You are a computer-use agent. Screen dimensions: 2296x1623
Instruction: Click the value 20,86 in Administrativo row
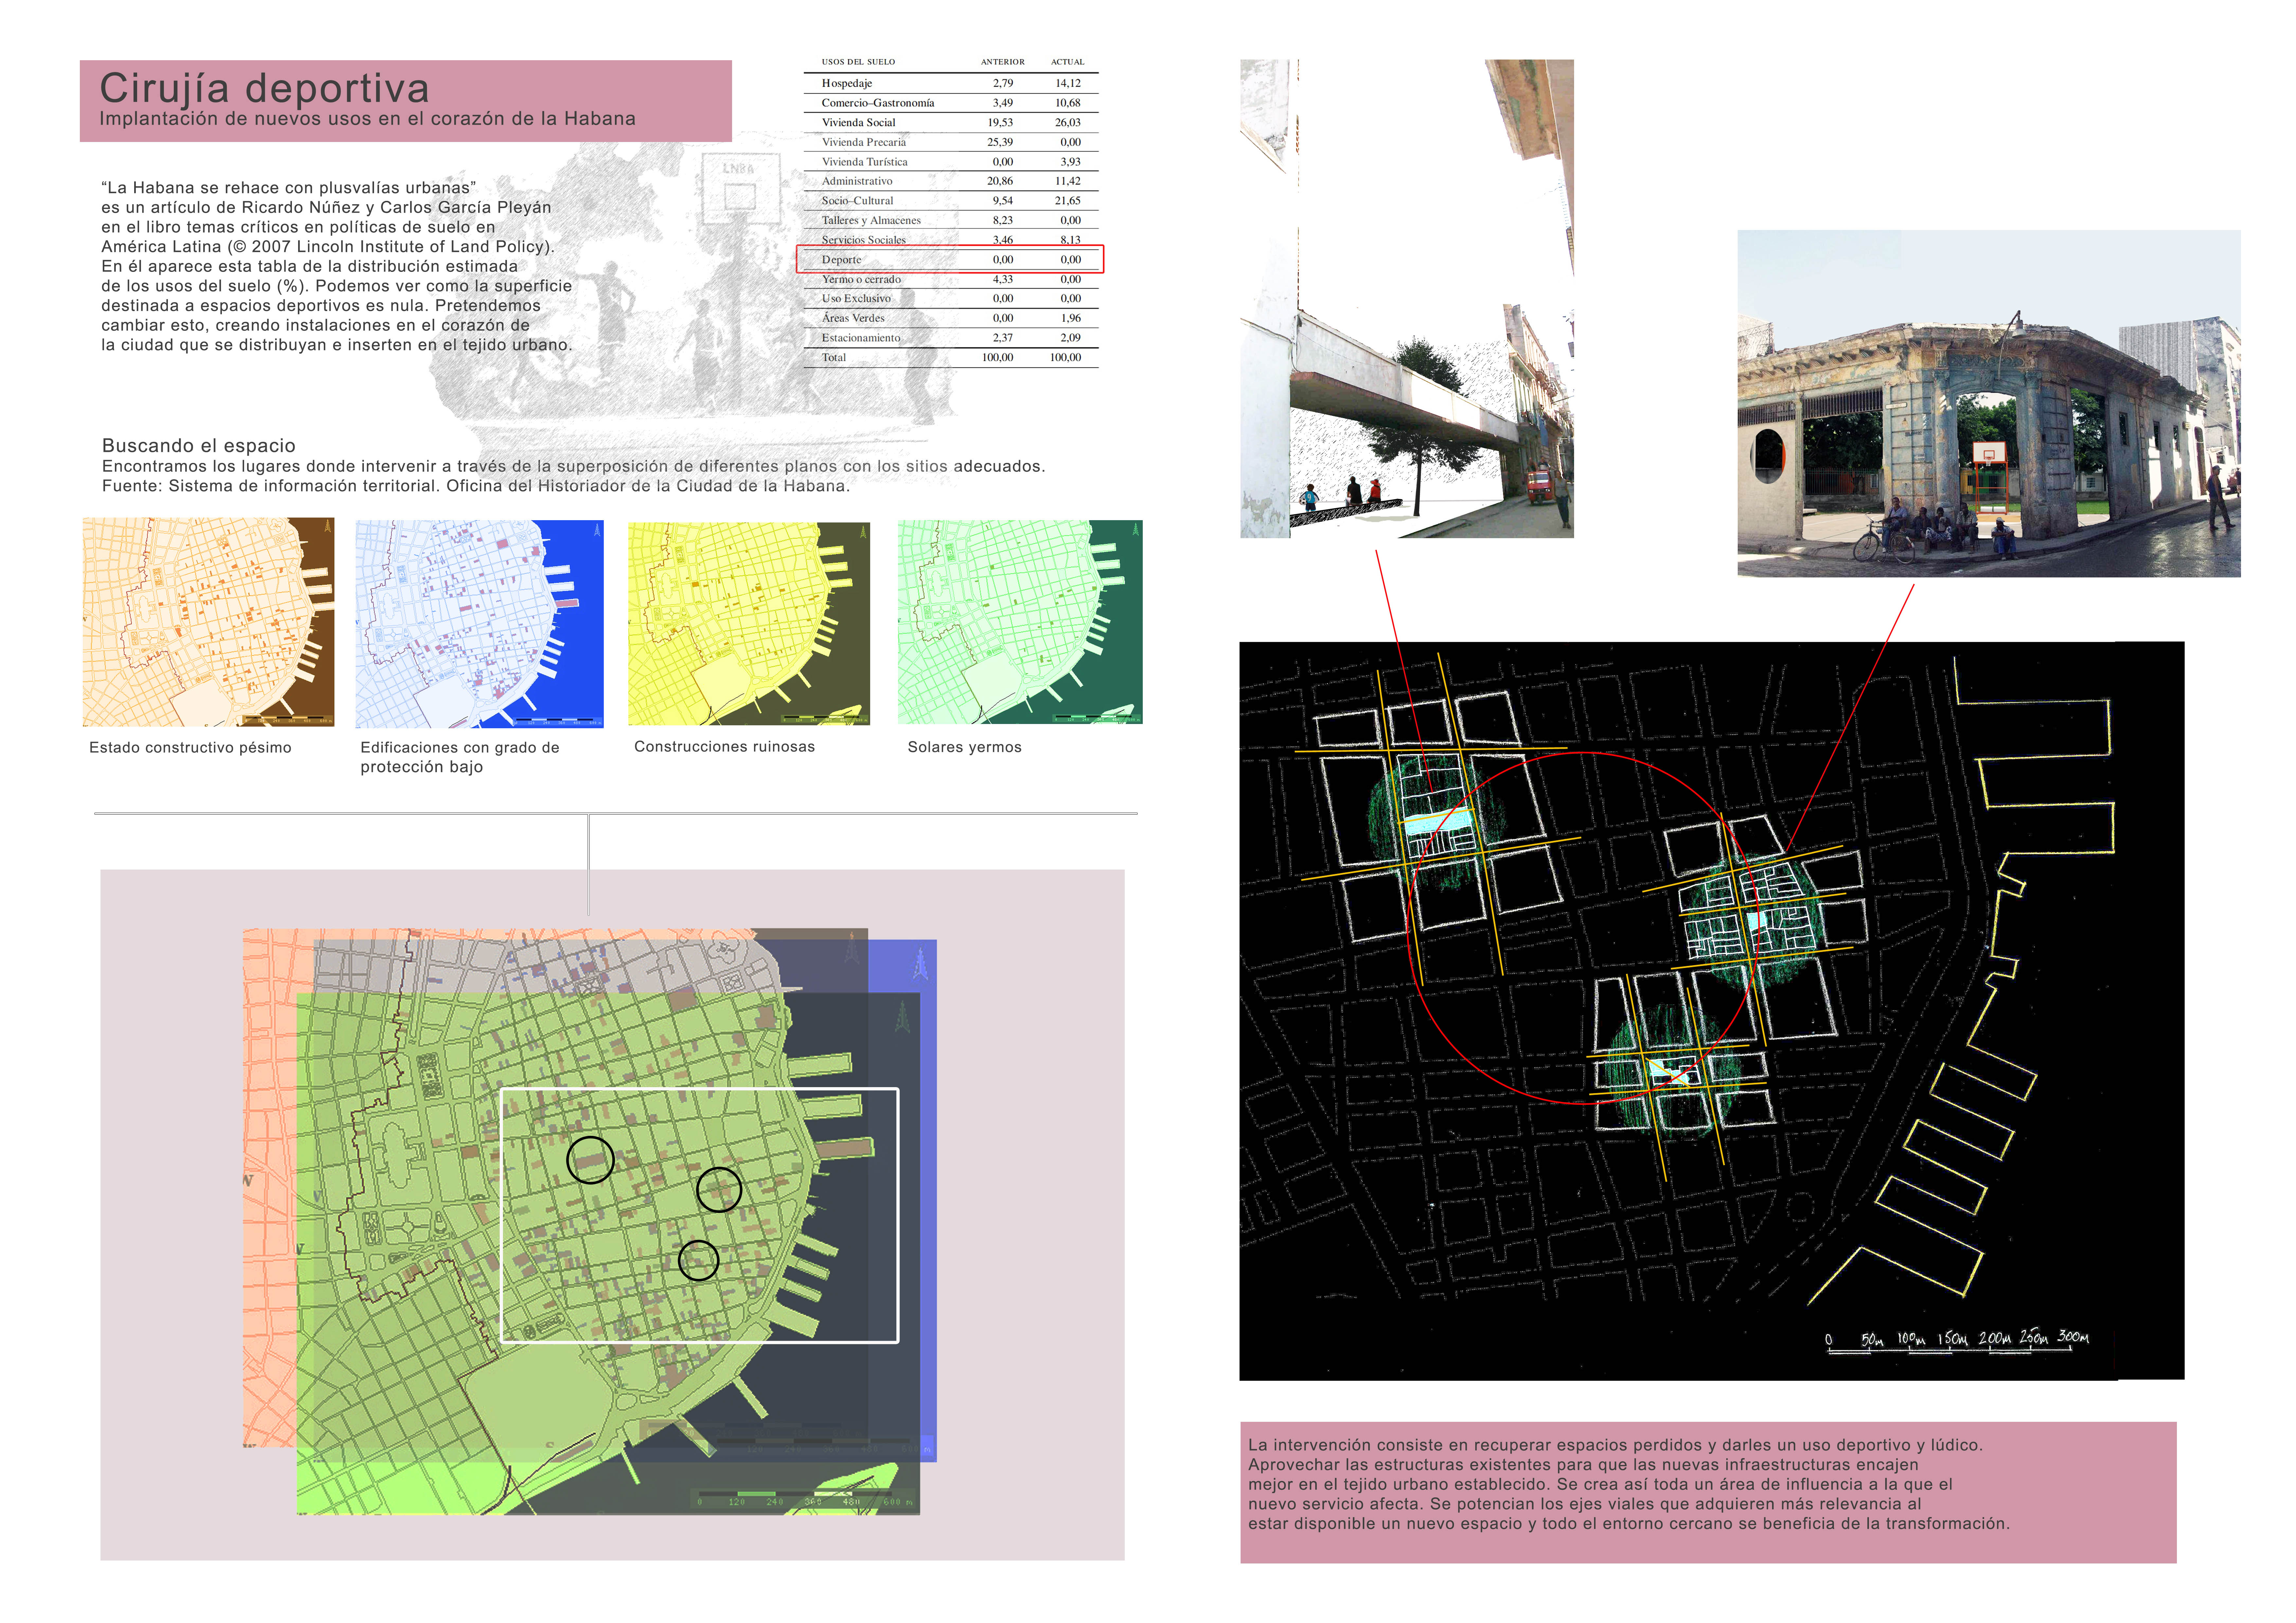pos(1000,181)
